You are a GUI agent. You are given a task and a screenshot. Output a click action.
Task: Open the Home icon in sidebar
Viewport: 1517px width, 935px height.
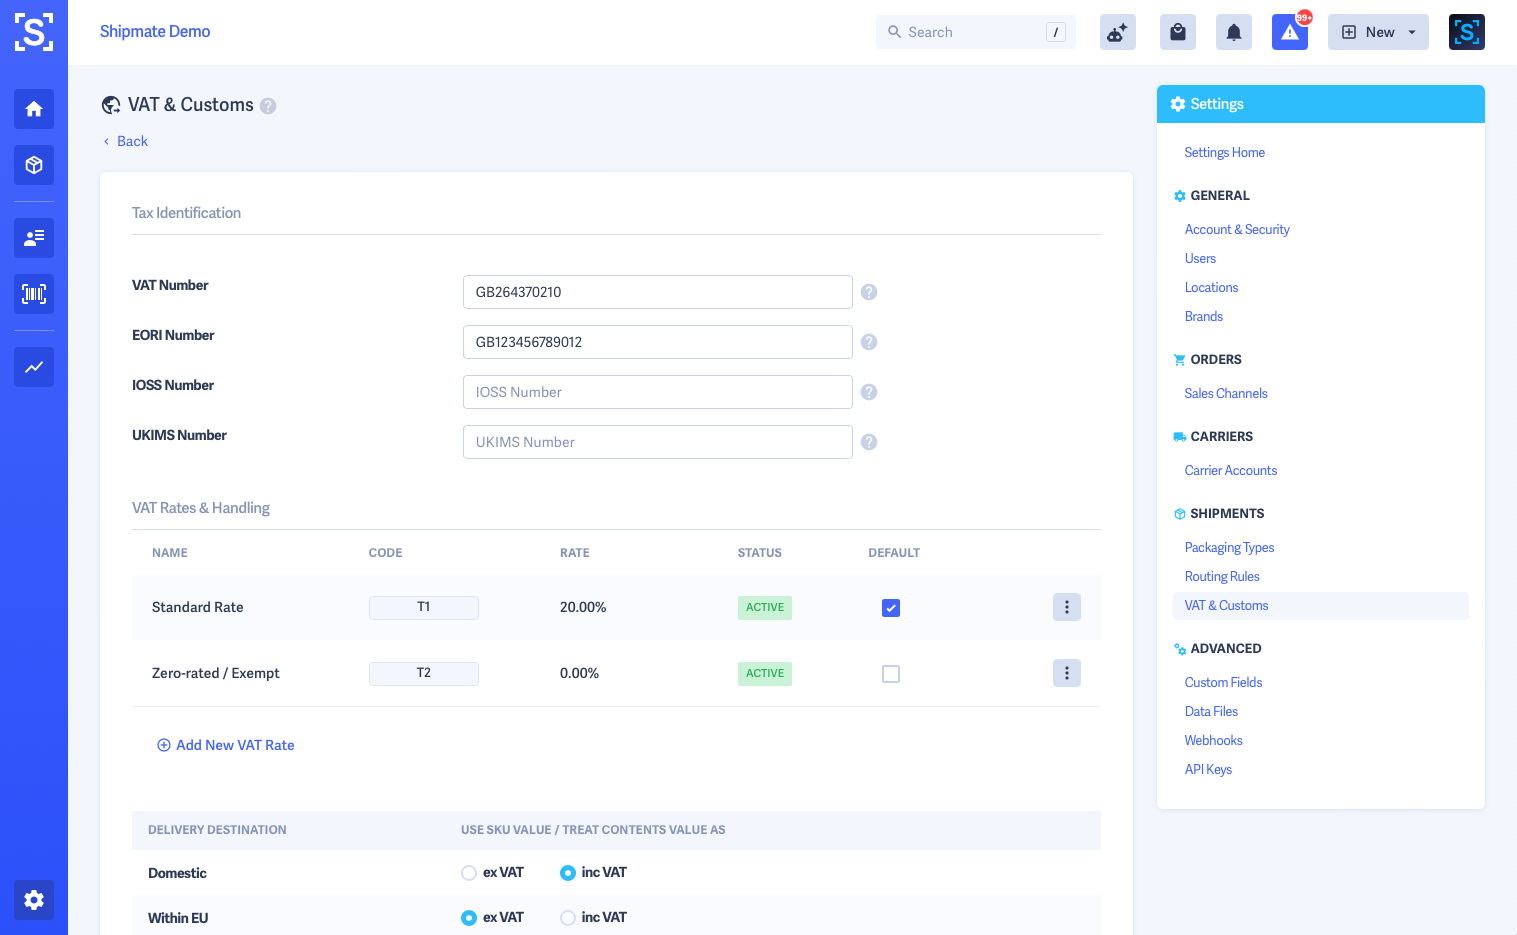[34, 109]
